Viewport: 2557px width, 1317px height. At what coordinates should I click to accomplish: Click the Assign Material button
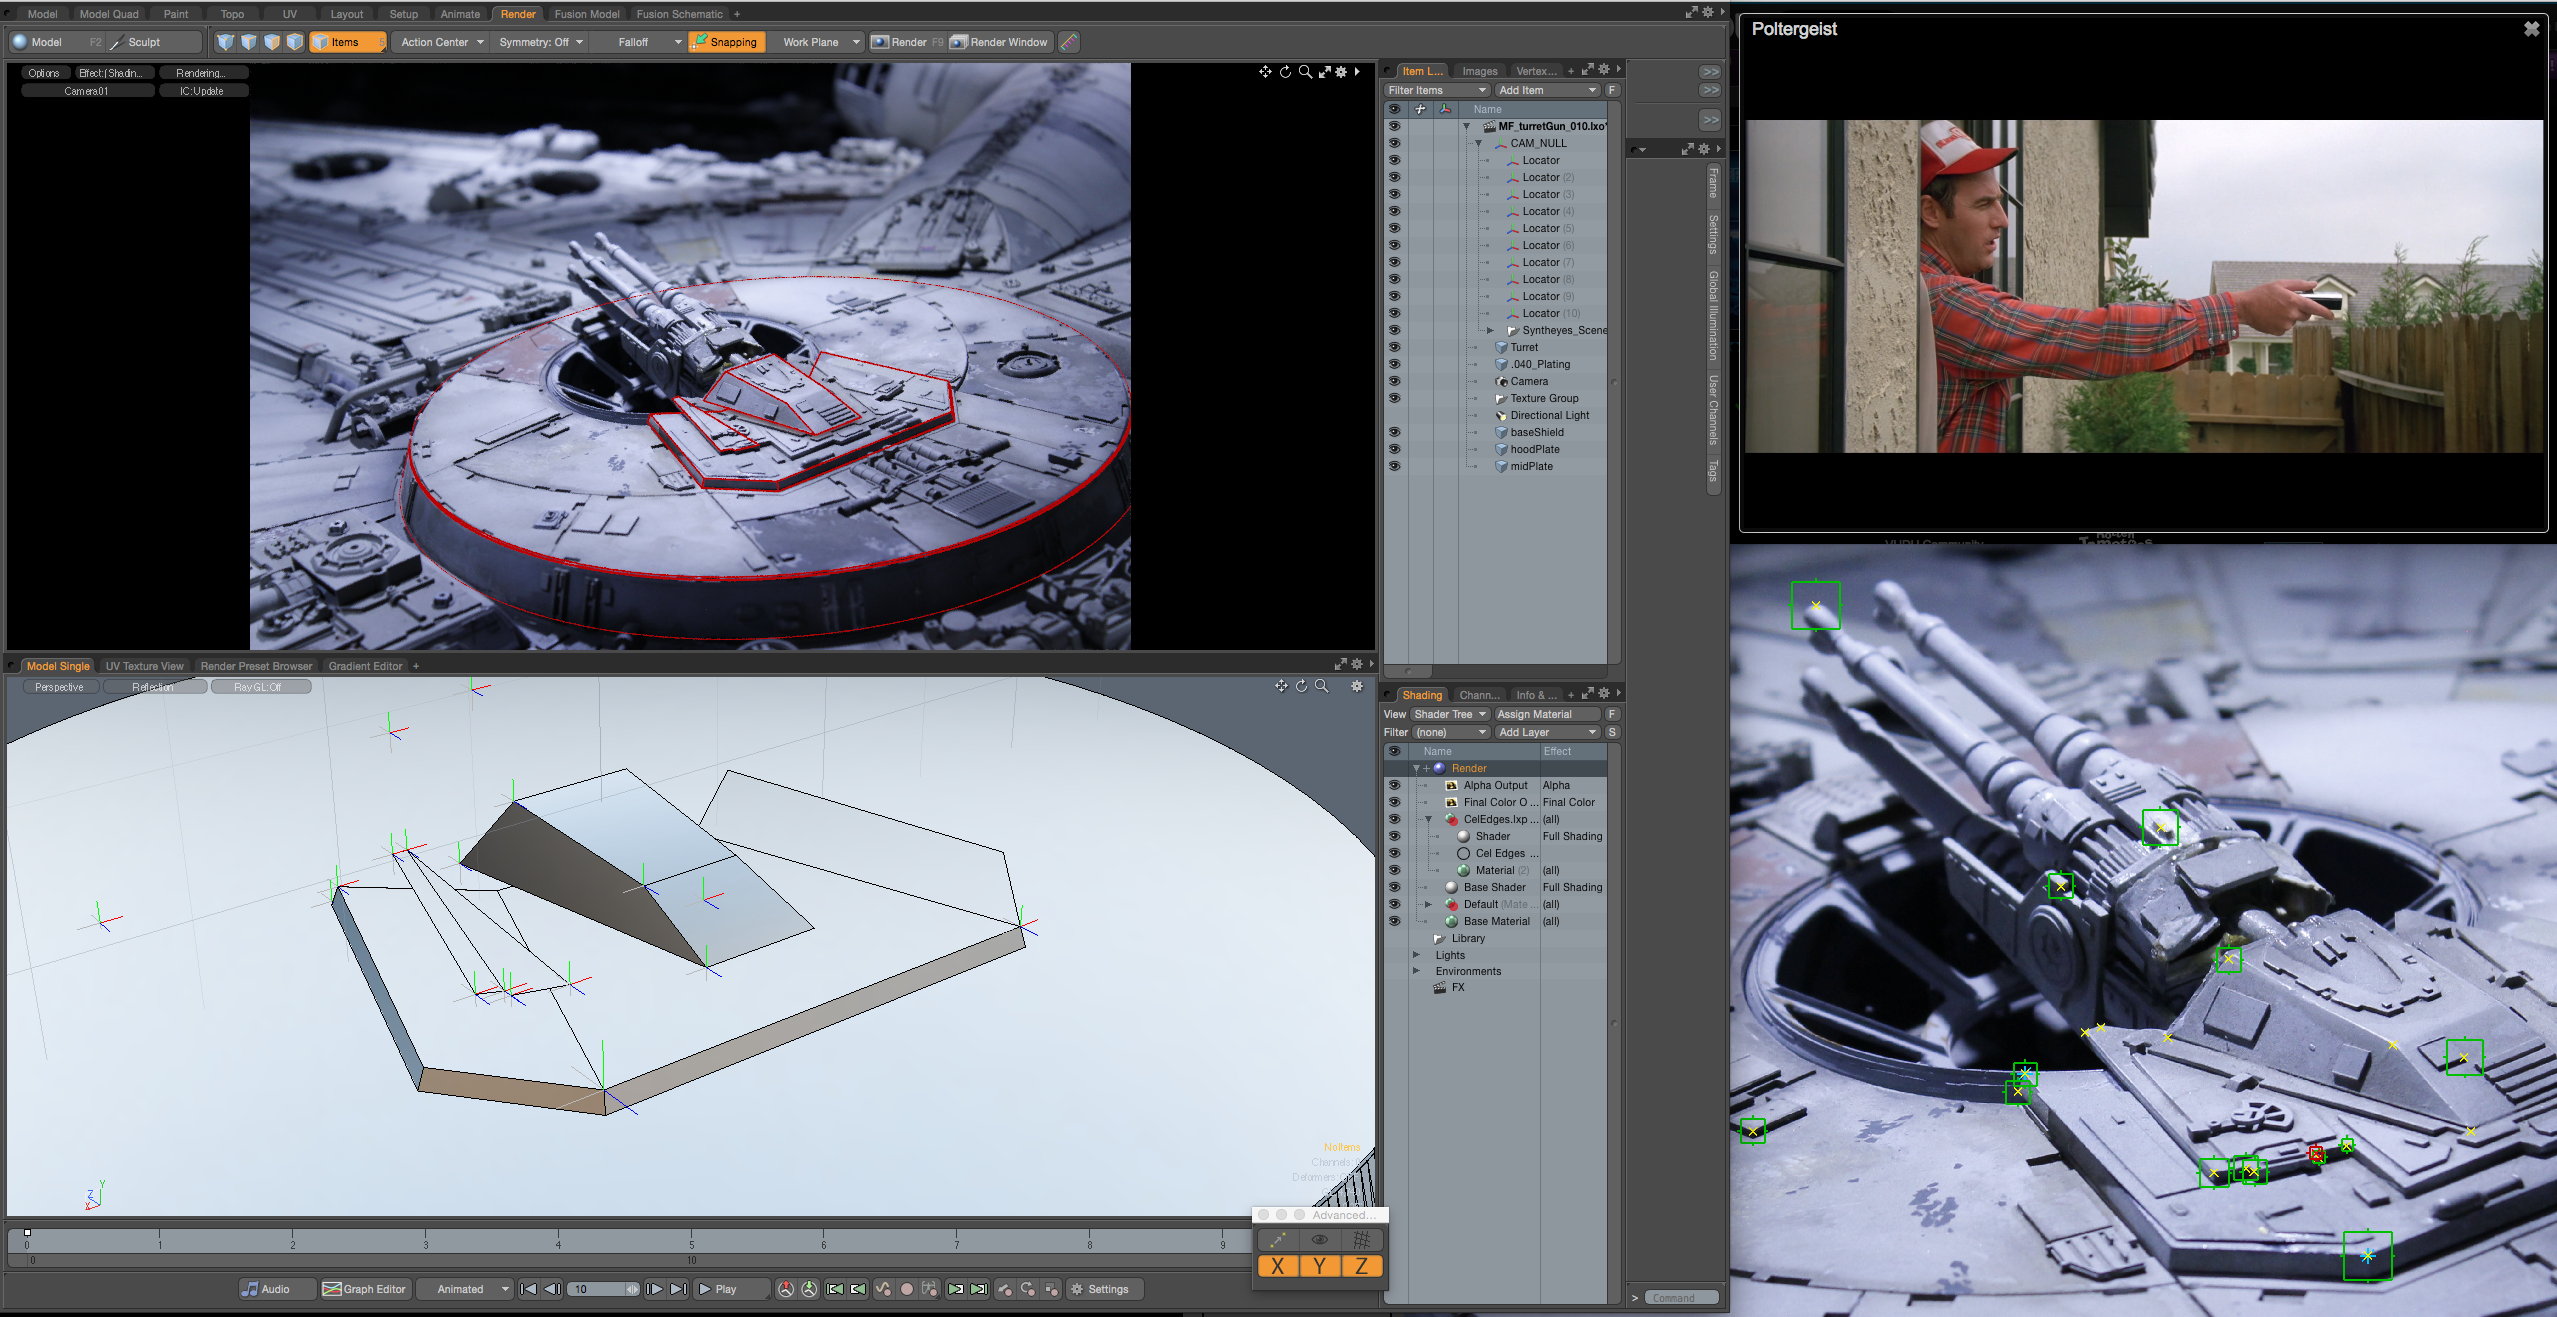coord(1547,714)
